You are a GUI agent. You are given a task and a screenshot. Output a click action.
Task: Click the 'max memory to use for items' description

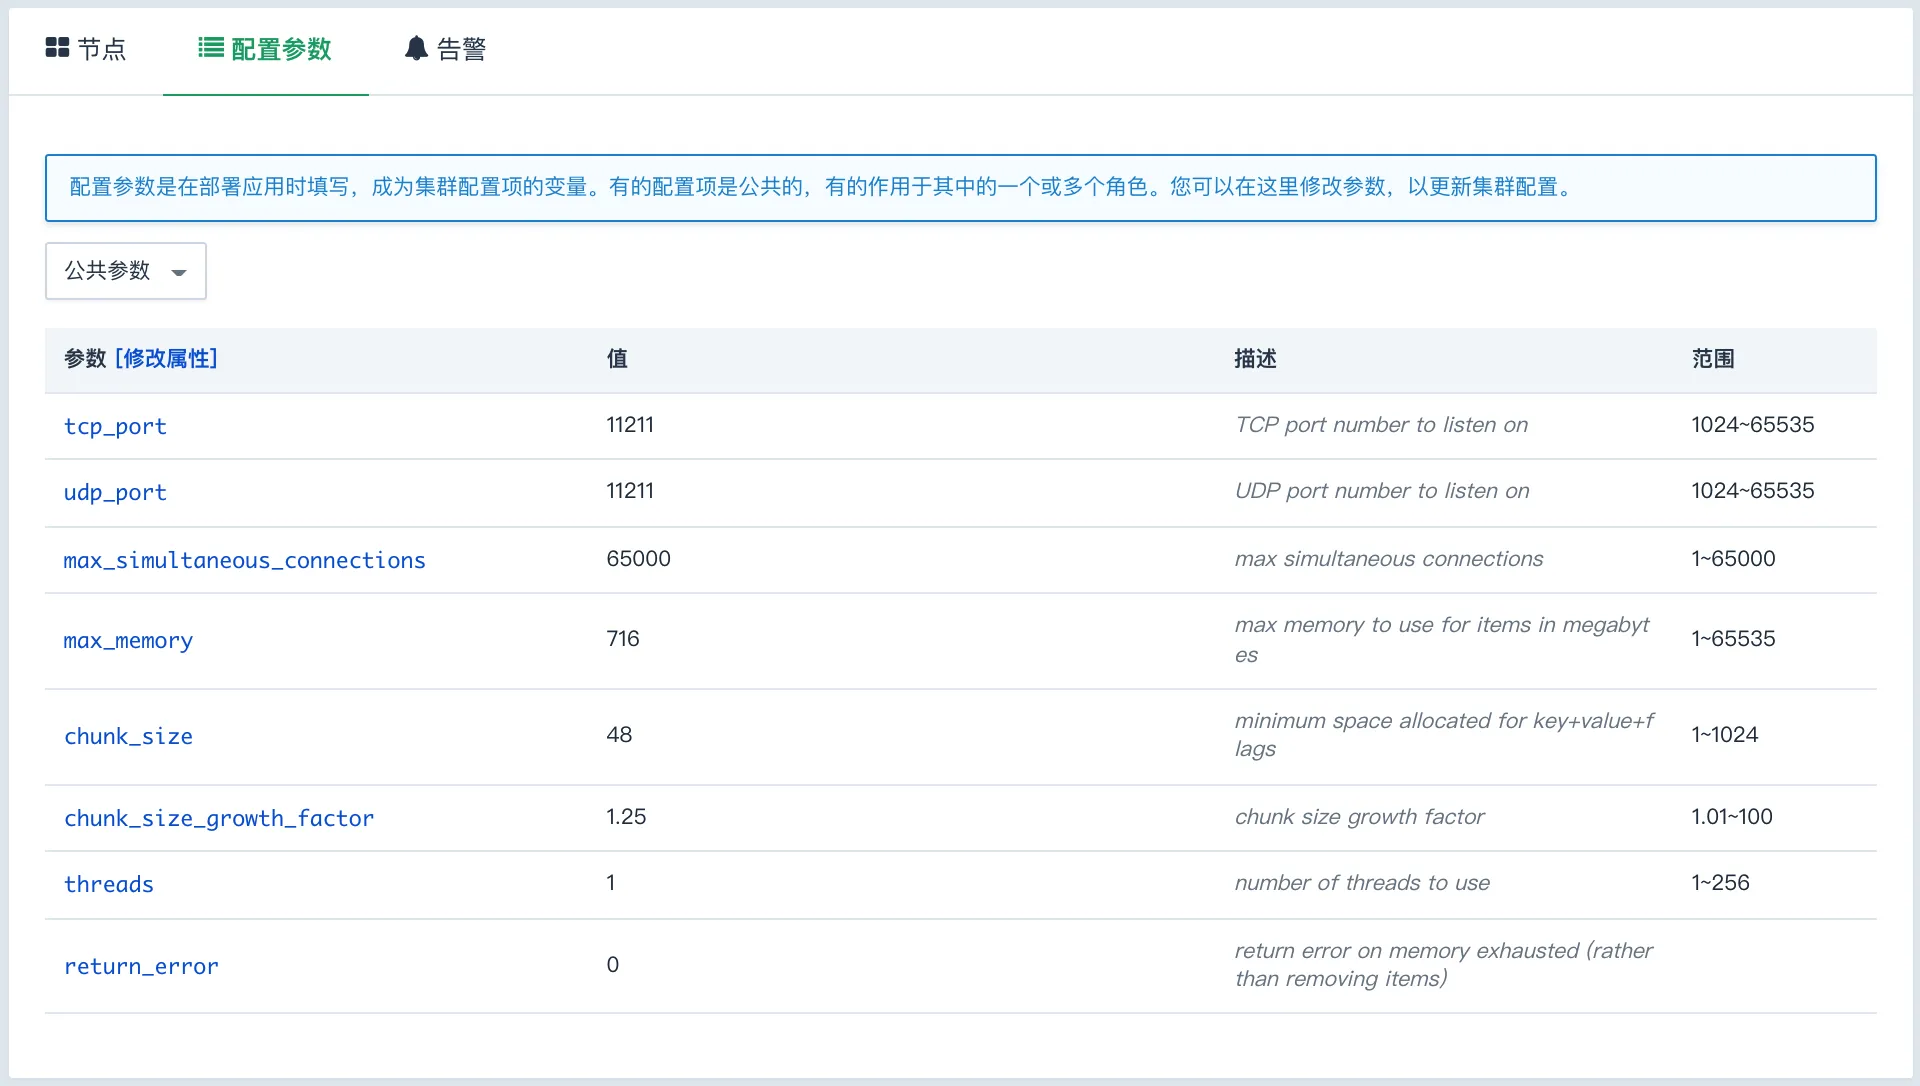coord(1441,639)
